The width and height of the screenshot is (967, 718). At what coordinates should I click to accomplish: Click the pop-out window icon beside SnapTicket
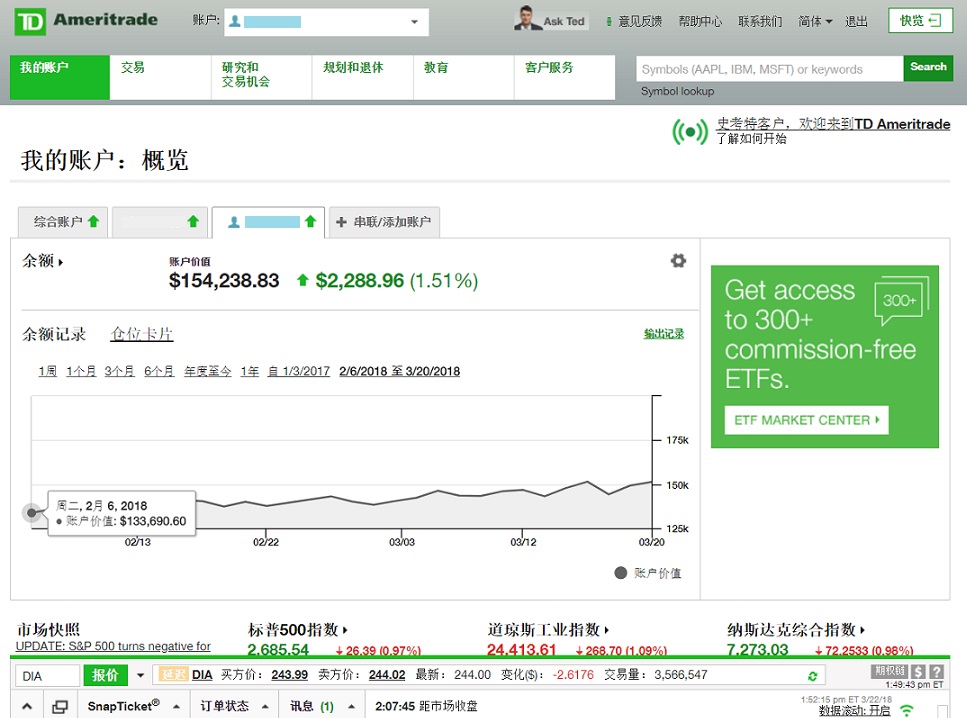tap(60, 707)
